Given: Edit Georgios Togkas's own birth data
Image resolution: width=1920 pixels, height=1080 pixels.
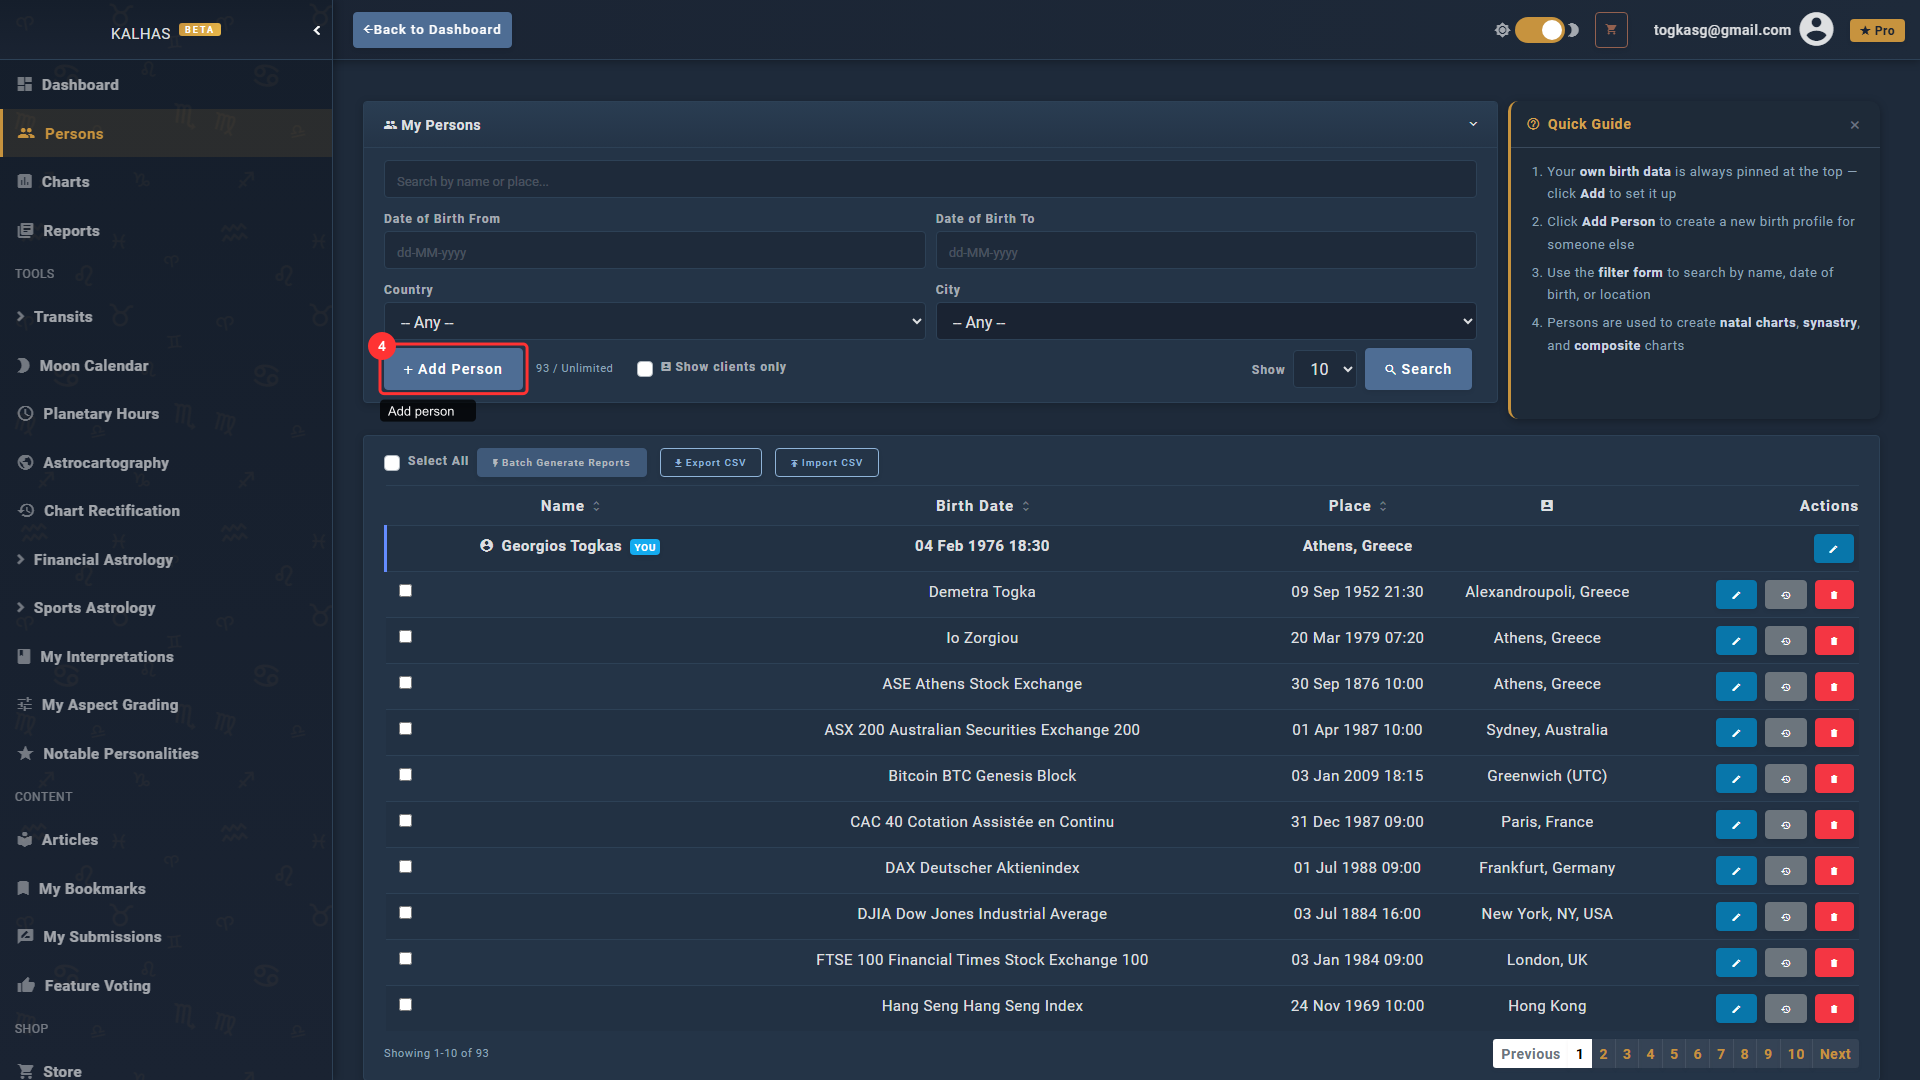Looking at the screenshot, I should 1833,549.
